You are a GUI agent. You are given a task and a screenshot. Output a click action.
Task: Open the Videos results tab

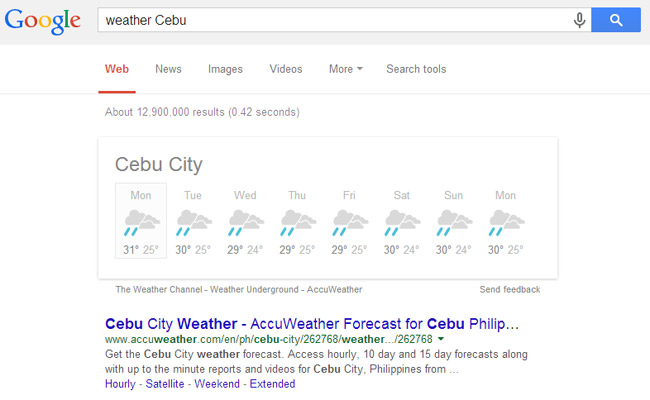(286, 69)
